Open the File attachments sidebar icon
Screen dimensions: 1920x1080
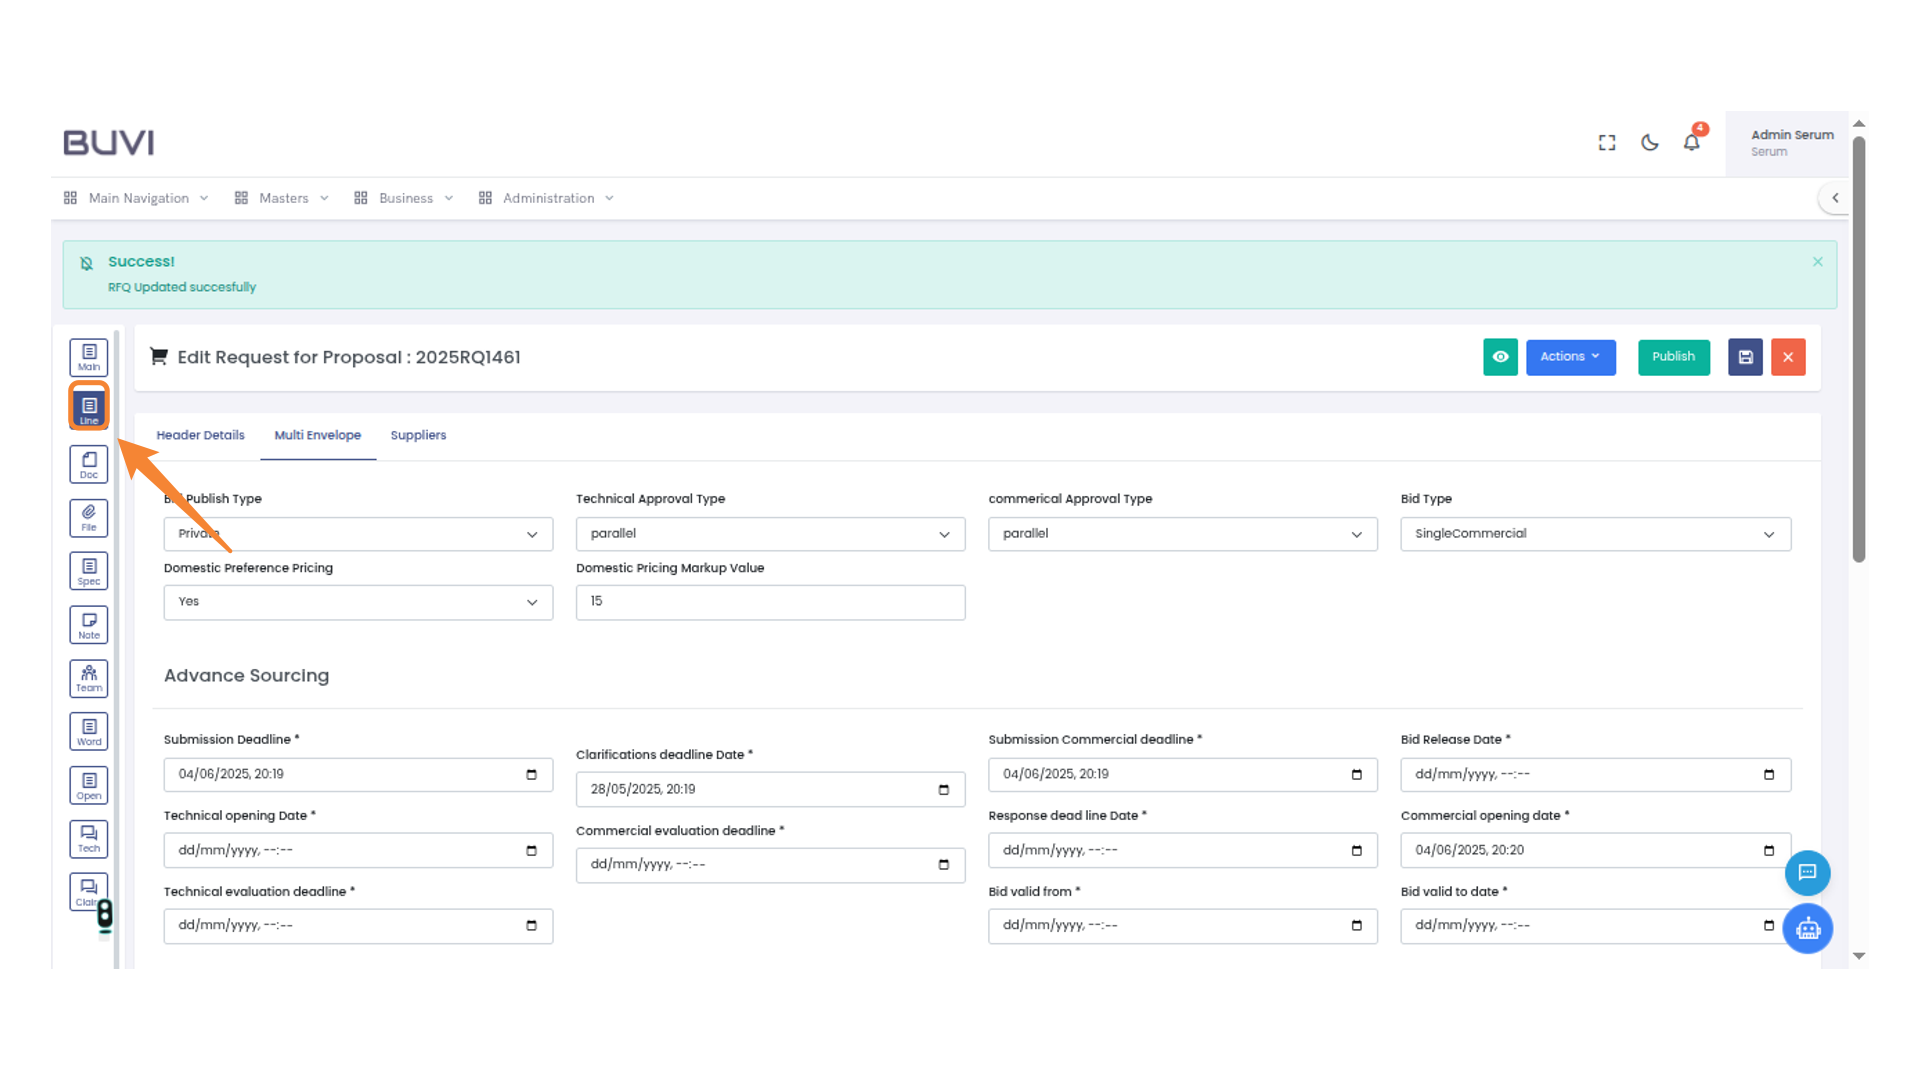pyautogui.click(x=89, y=517)
